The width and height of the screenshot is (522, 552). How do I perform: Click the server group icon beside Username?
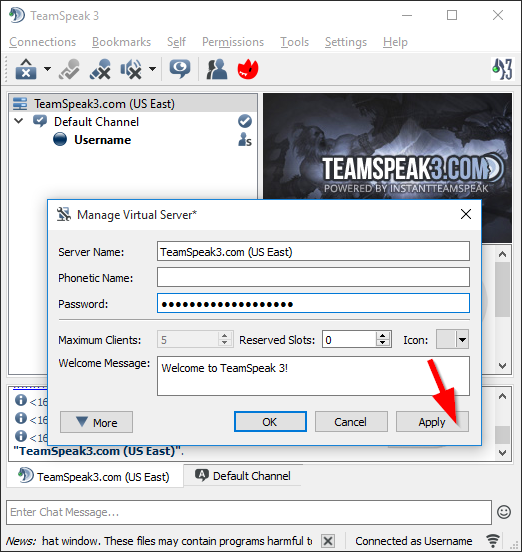(245, 139)
